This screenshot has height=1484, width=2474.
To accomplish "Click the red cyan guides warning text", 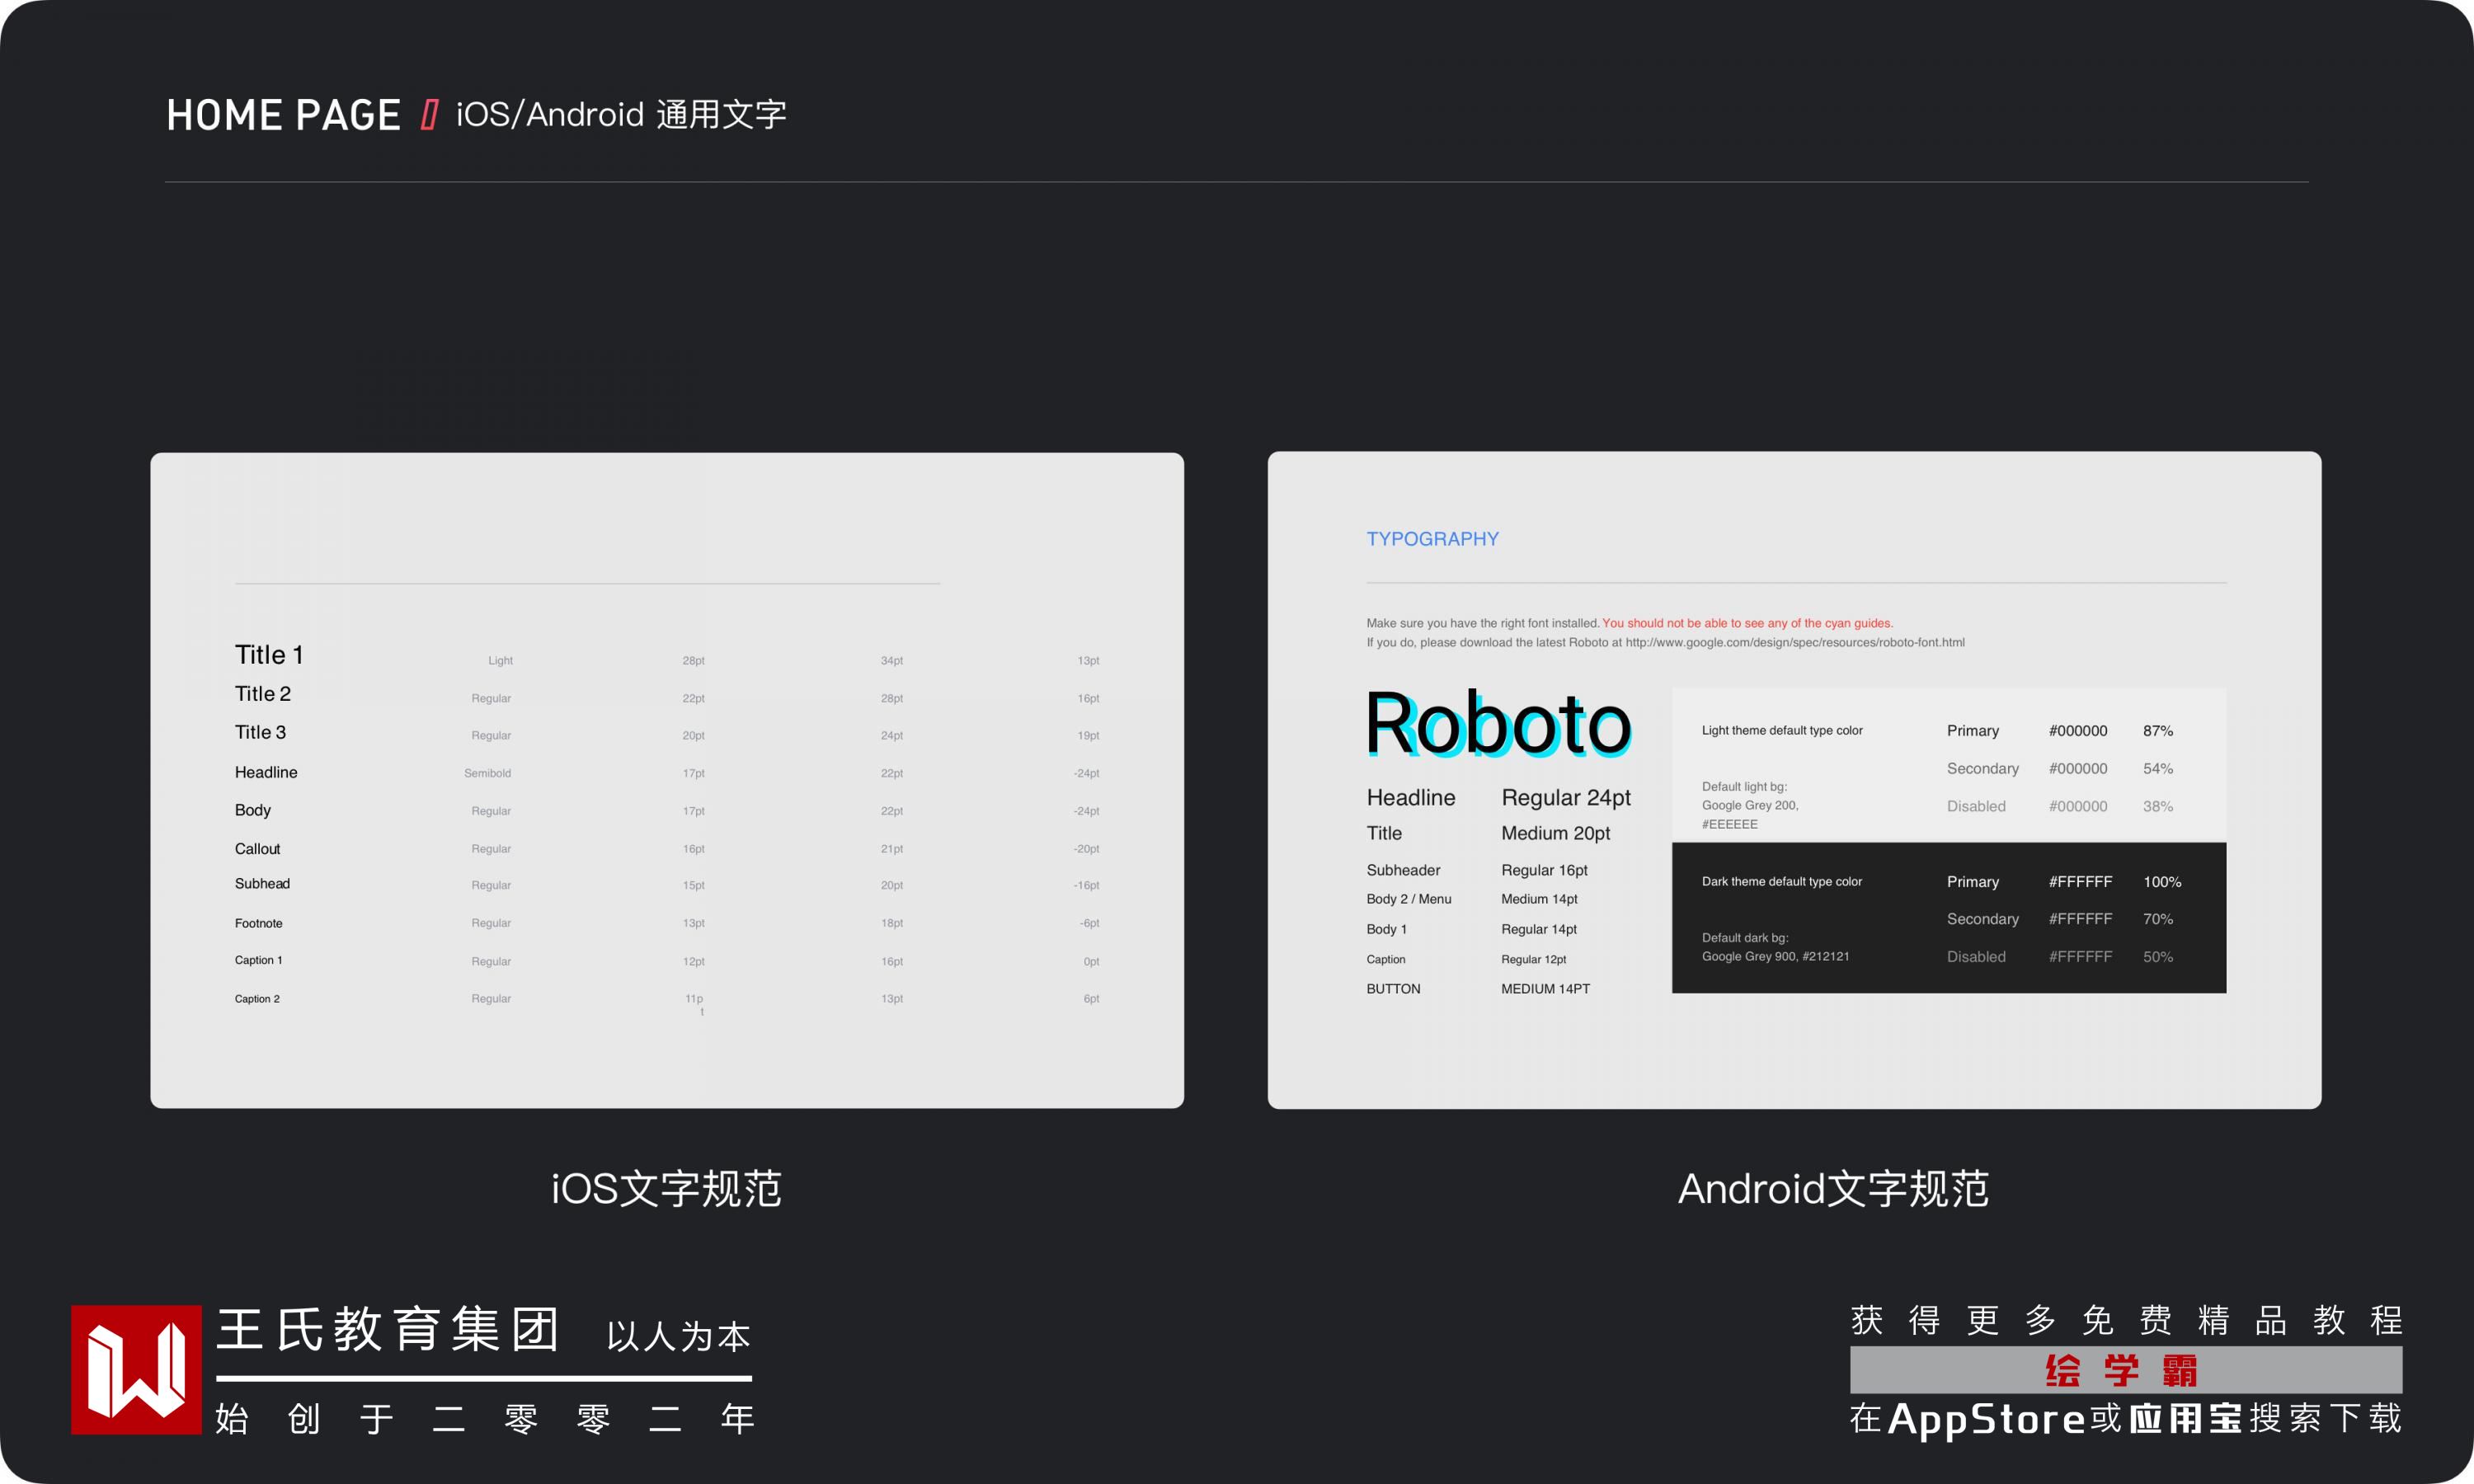I will [x=1747, y=623].
